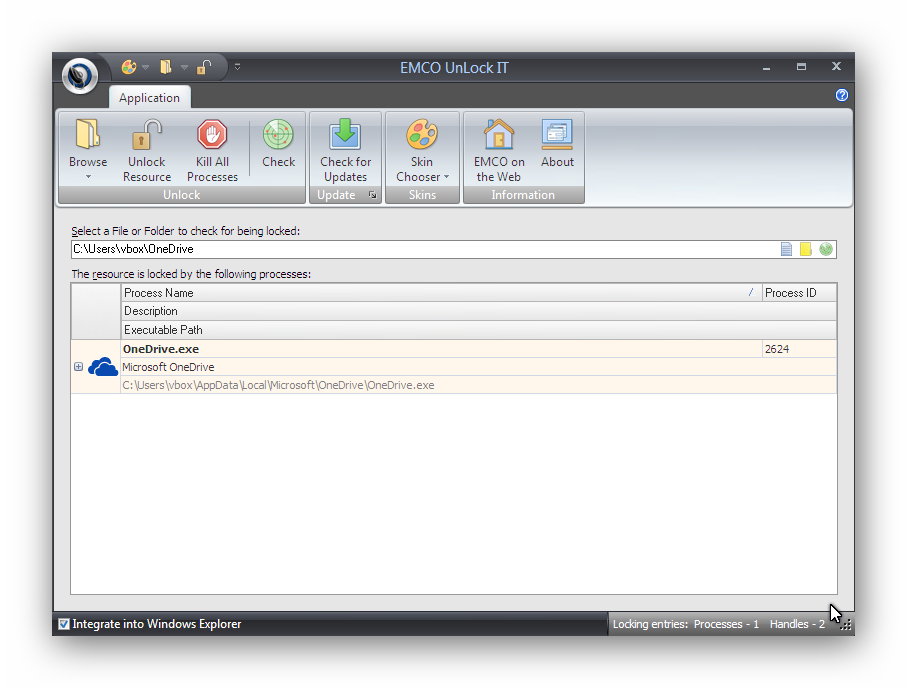Viewport: 907px width, 688px height.
Task: Click browse for file icon in path field
Action: point(786,249)
